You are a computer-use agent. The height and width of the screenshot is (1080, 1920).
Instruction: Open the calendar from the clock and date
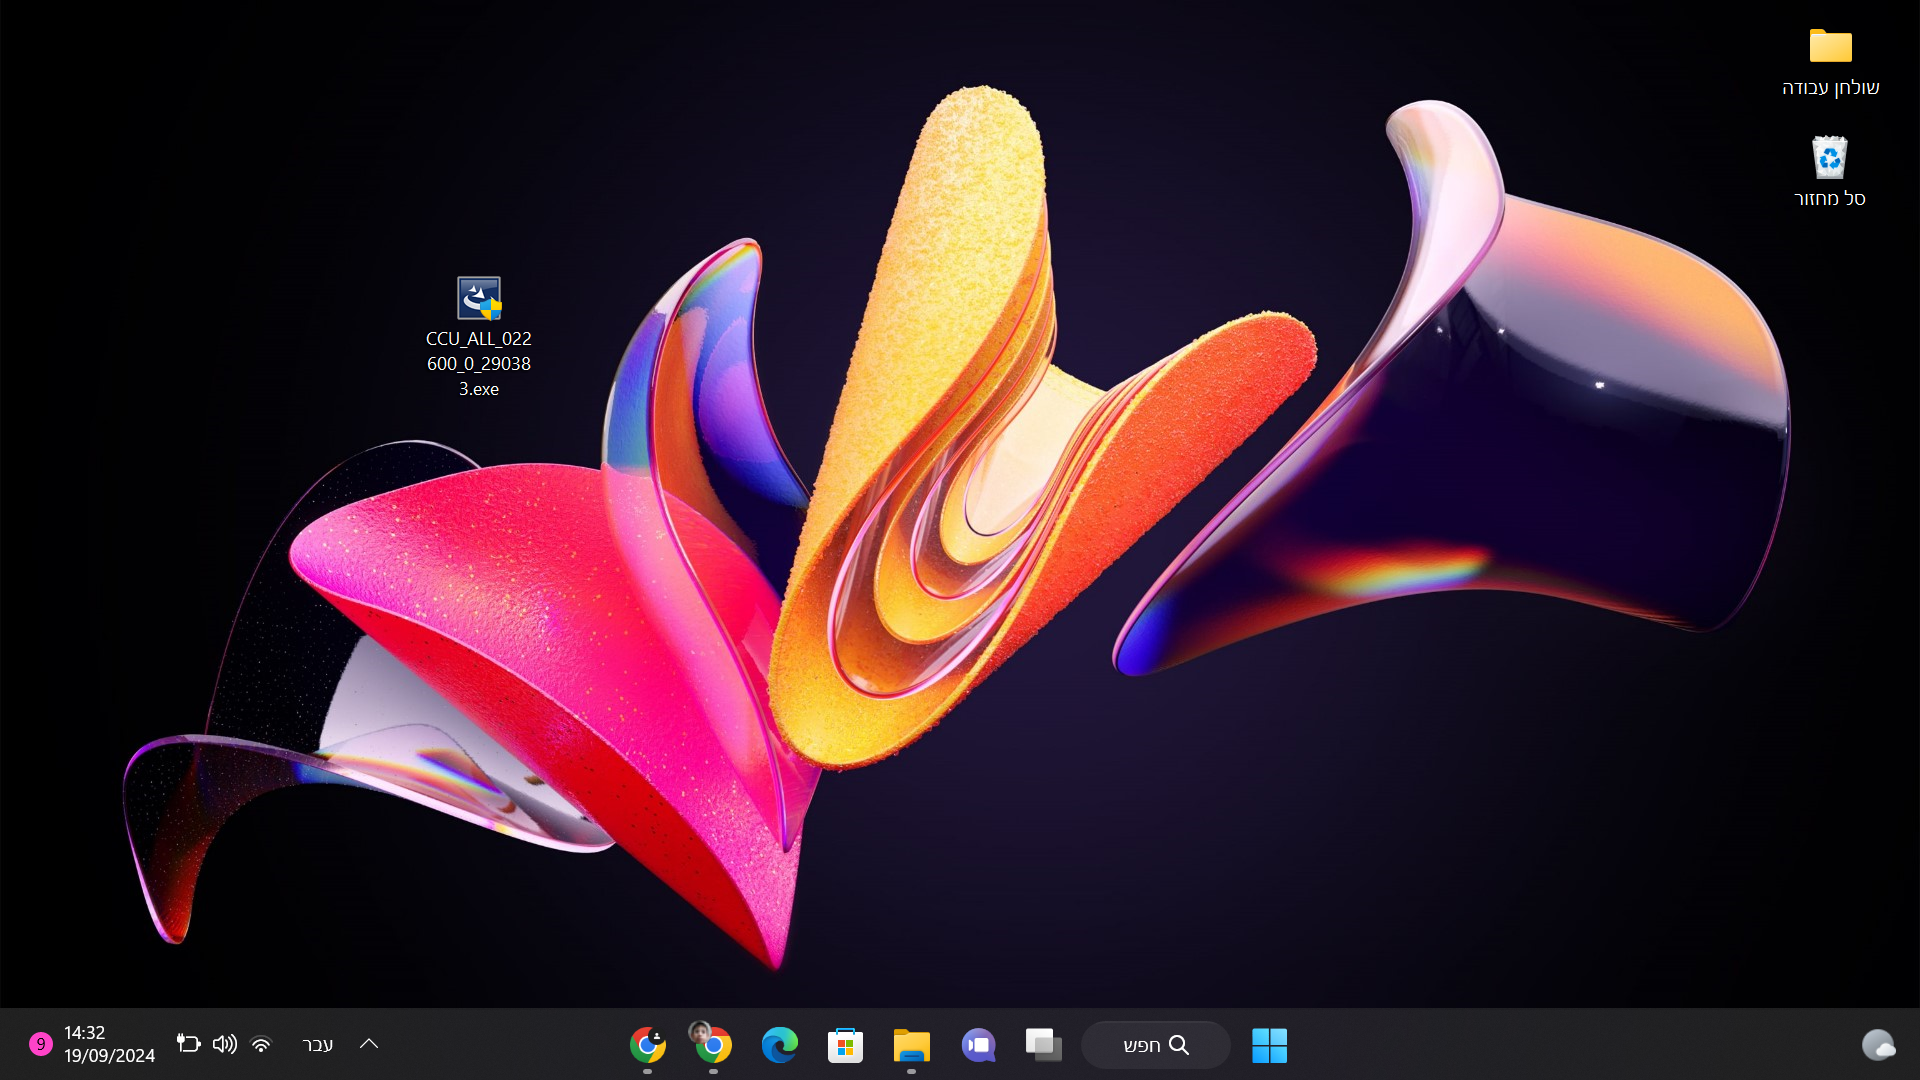(x=109, y=1044)
